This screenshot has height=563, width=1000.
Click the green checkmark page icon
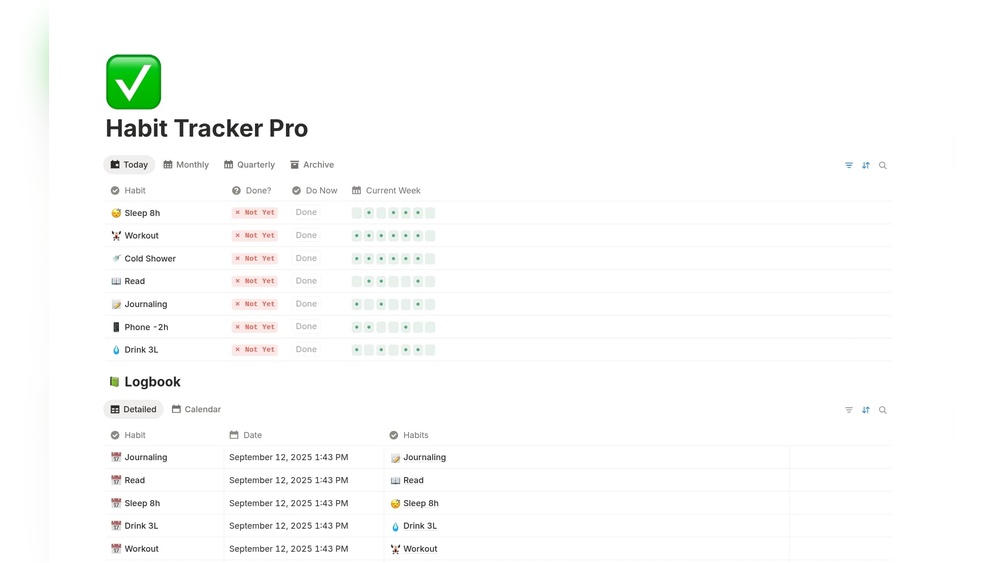[x=133, y=82]
